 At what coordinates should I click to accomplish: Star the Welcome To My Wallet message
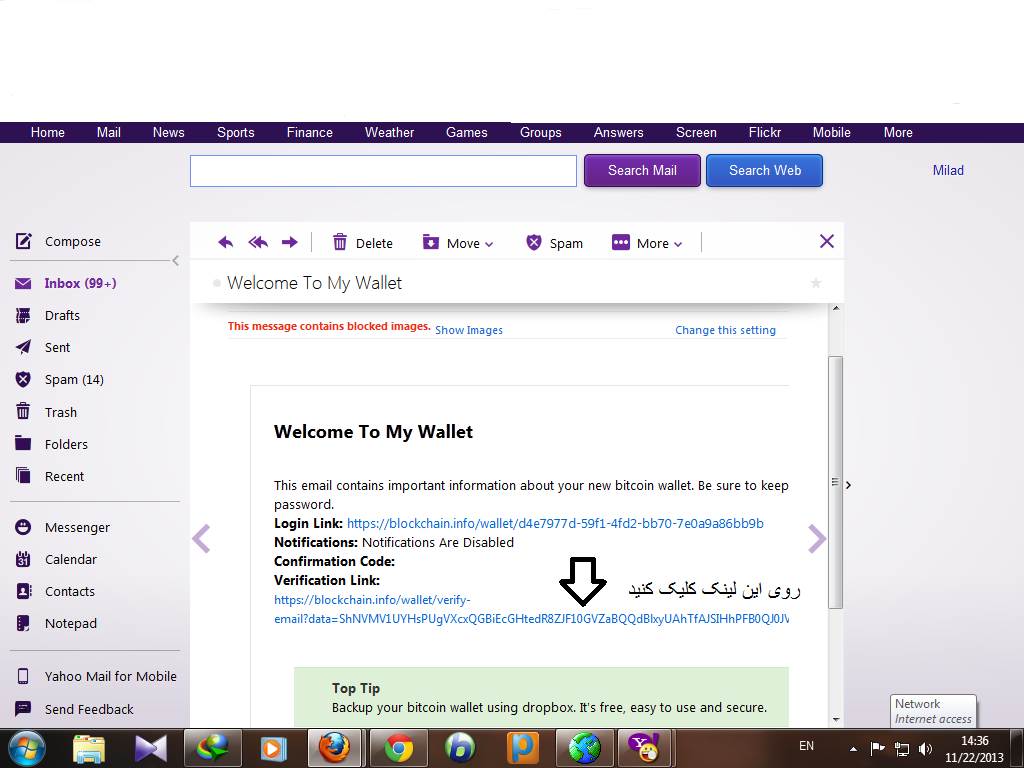click(x=816, y=283)
